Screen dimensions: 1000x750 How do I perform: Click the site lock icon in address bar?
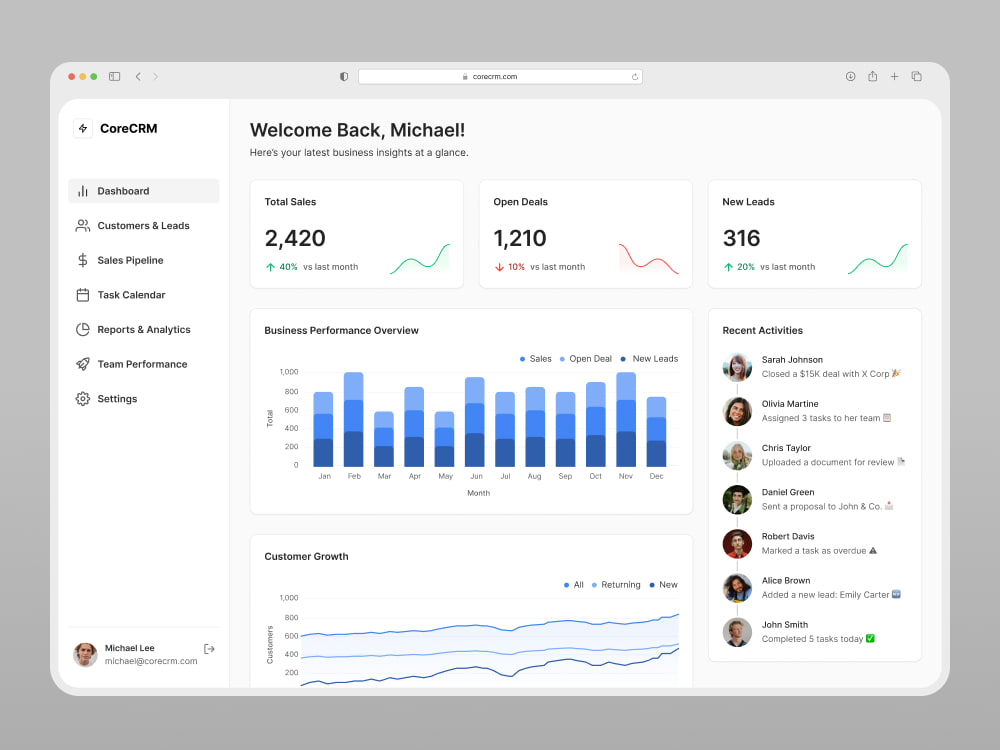click(x=465, y=77)
